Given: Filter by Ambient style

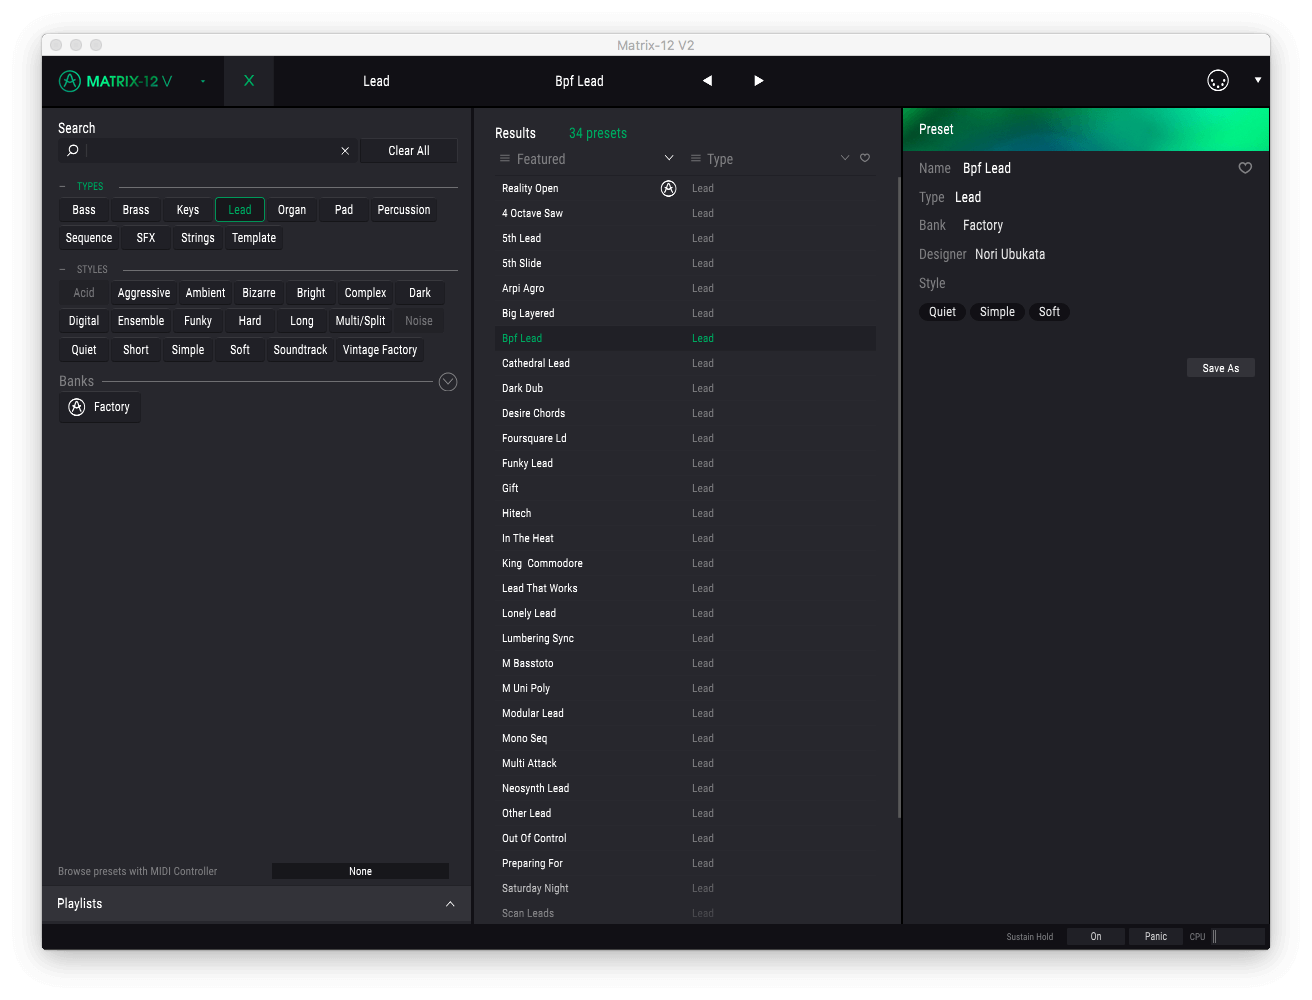Looking at the screenshot, I should [205, 293].
